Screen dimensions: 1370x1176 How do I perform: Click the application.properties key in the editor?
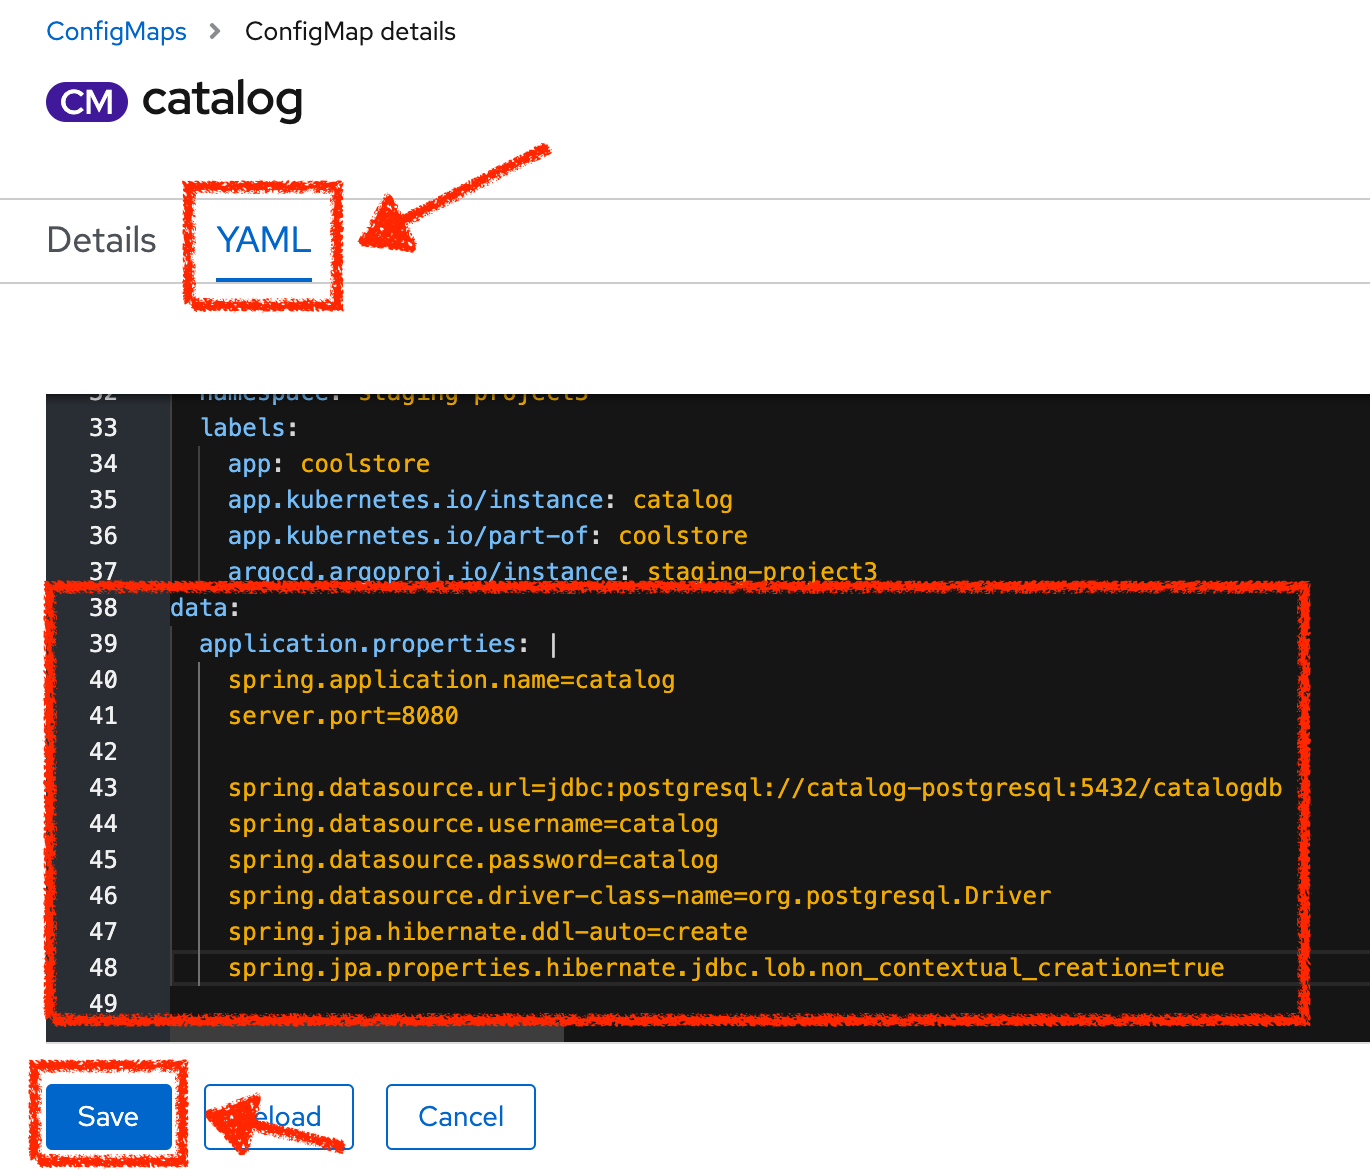click(x=360, y=643)
